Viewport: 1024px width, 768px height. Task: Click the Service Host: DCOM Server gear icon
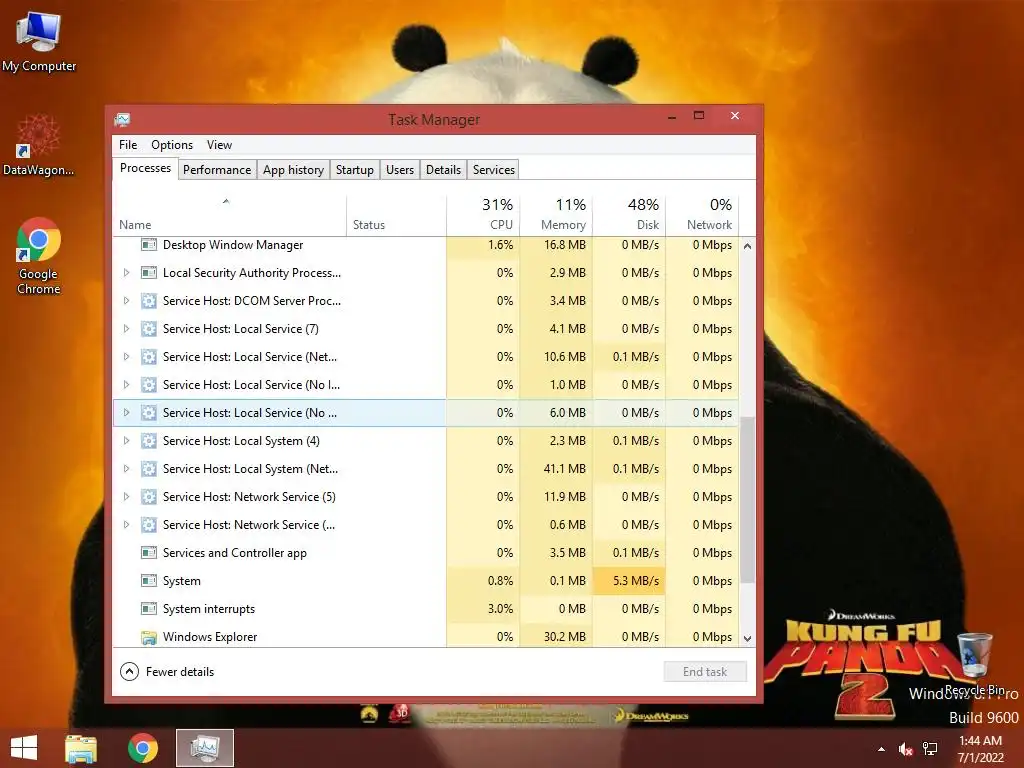click(149, 301)
